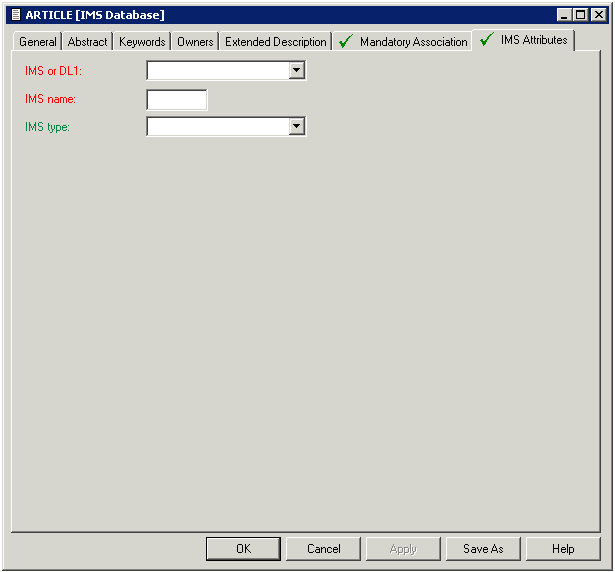
Task: Open Help for this dialog
Action: point(563,549)
